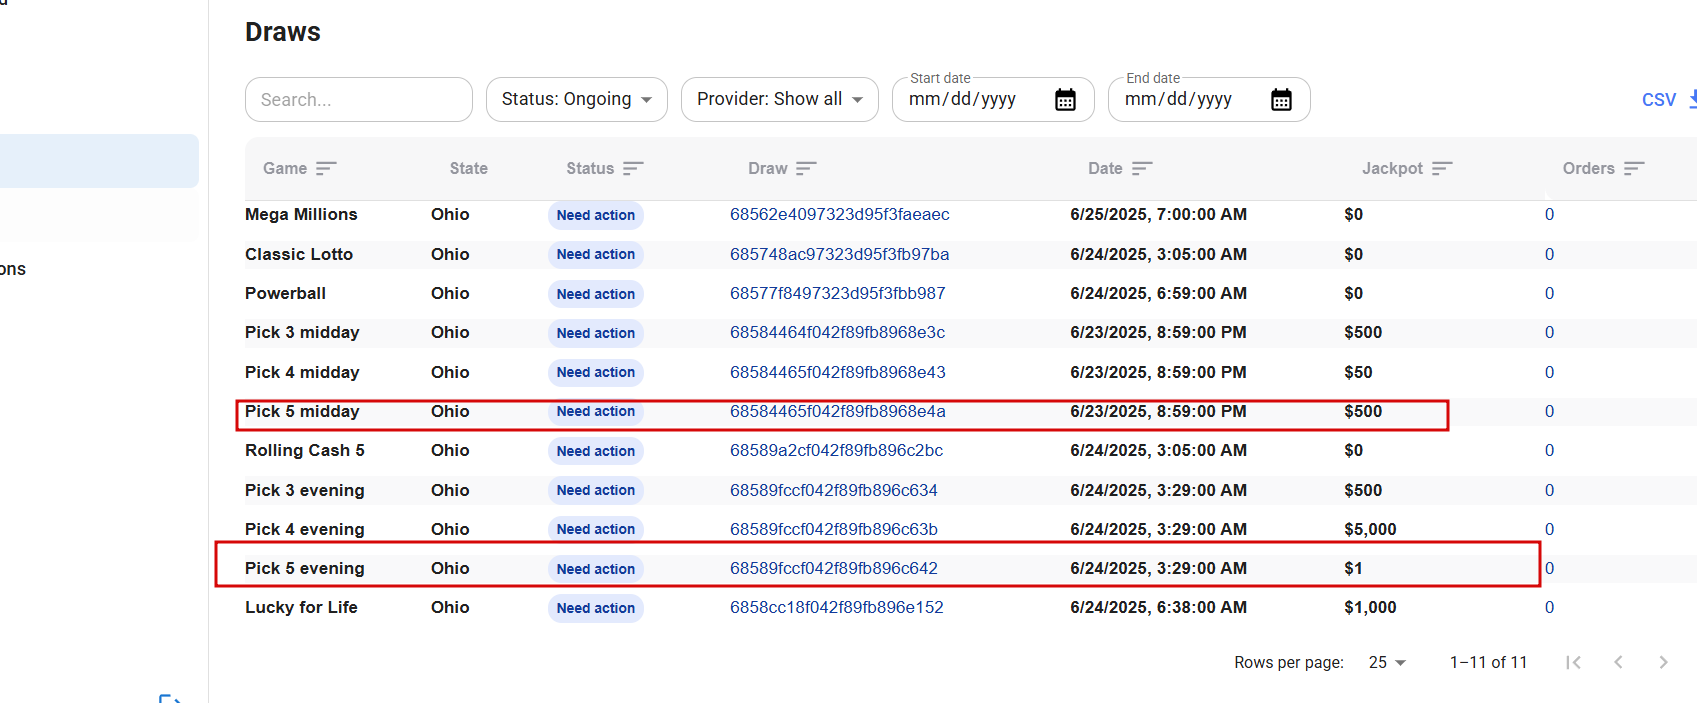This screenshot has width=1697, height=703.
Task: Select the Rolling Cash 5 game name
Action: (305, 450)
